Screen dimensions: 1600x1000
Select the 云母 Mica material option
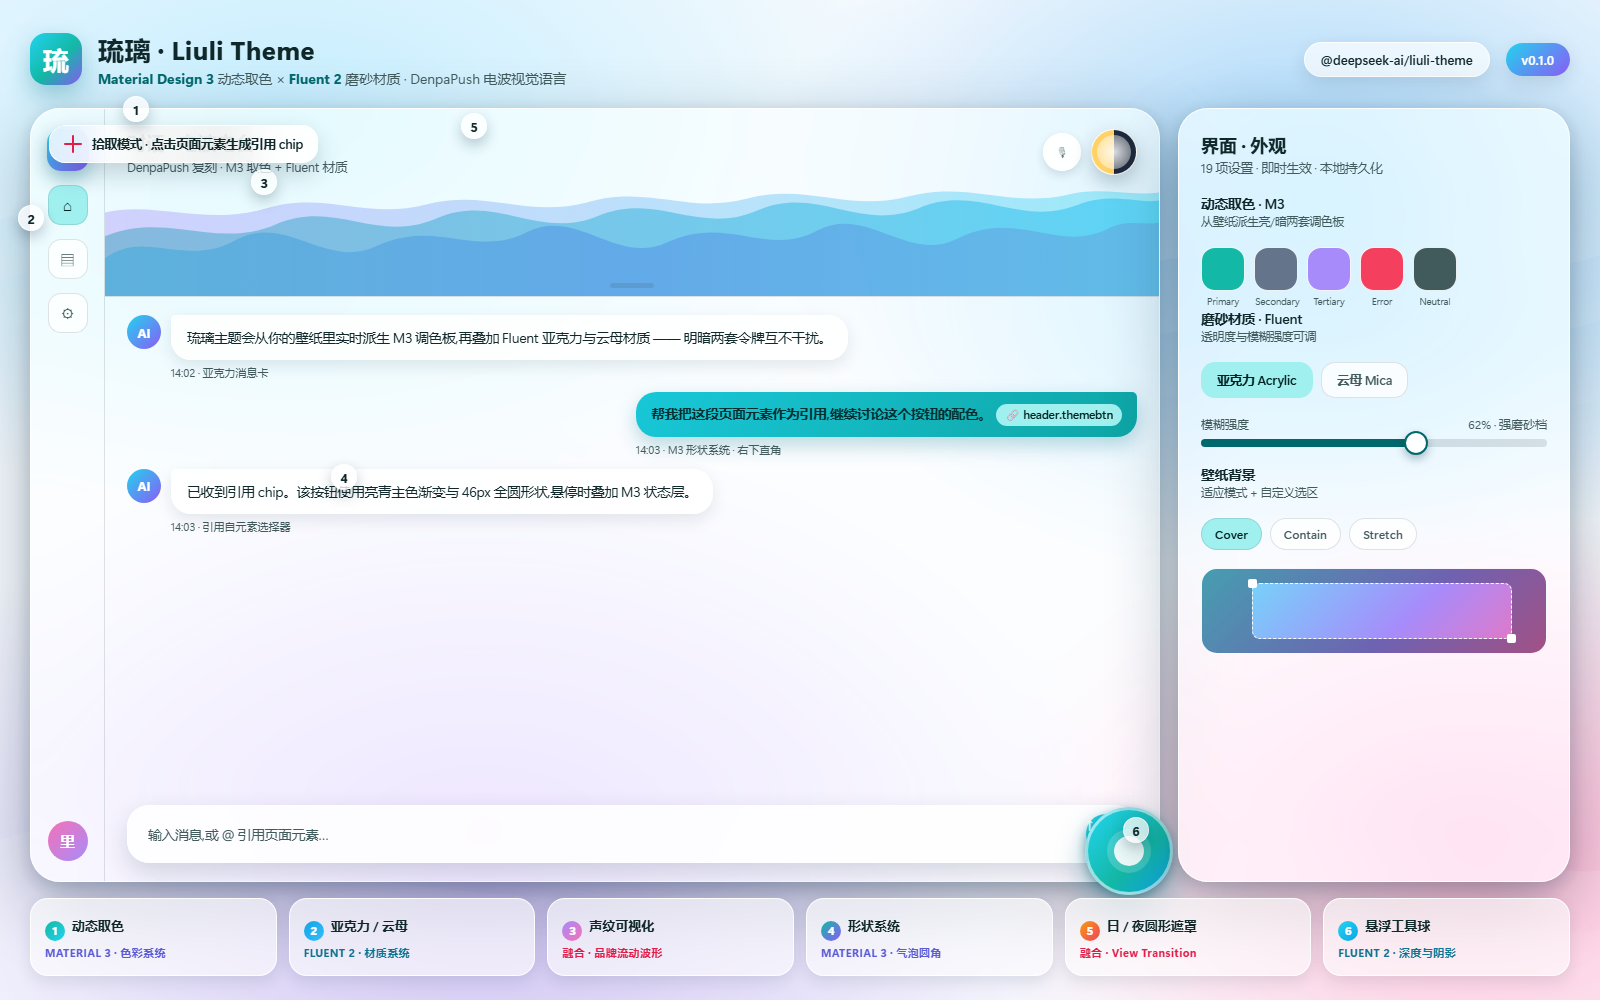[x=1364, y=380]
